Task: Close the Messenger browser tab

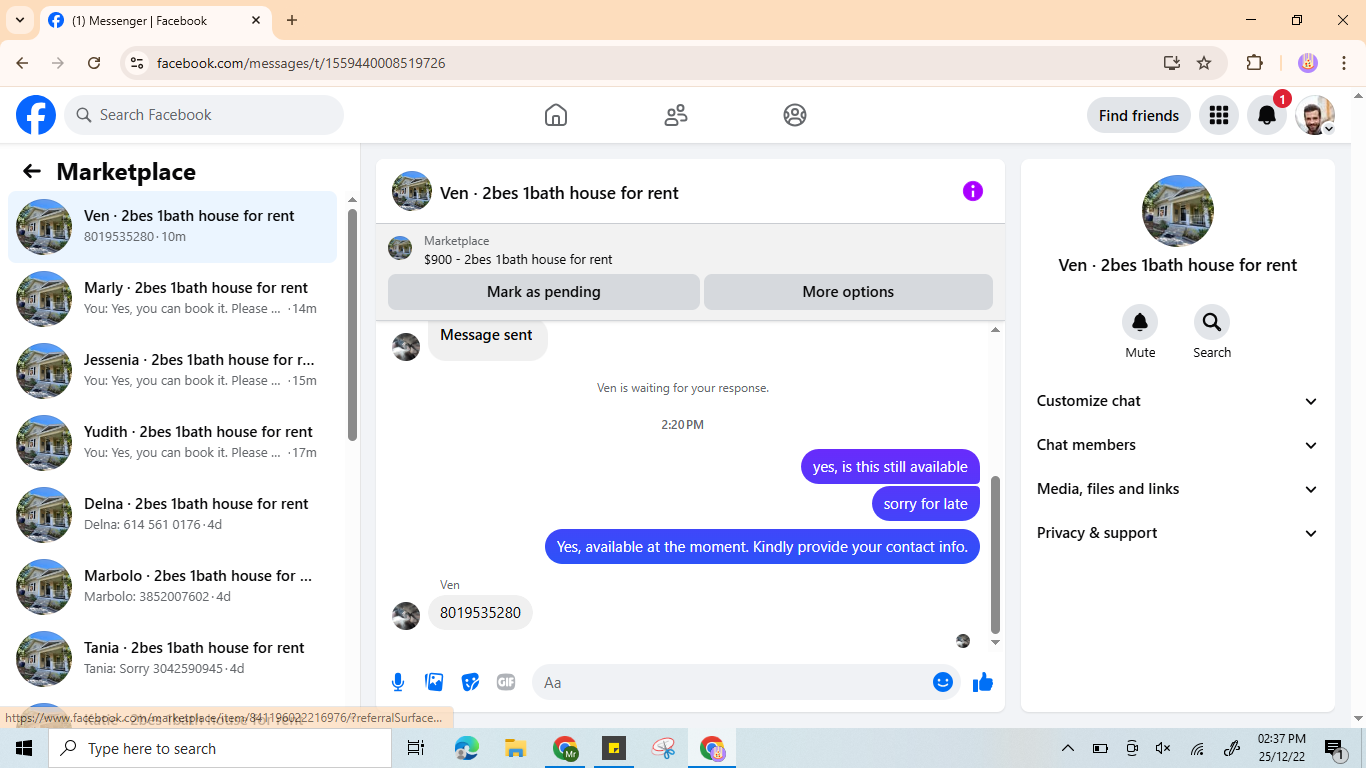Action: pyautogui.click(x=256, y=20)
